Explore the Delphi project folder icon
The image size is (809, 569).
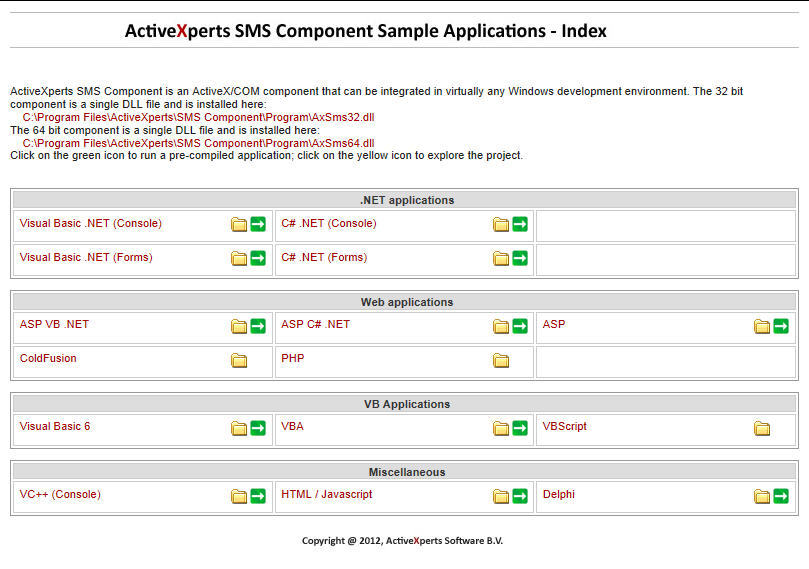click(x=762, y=497)
